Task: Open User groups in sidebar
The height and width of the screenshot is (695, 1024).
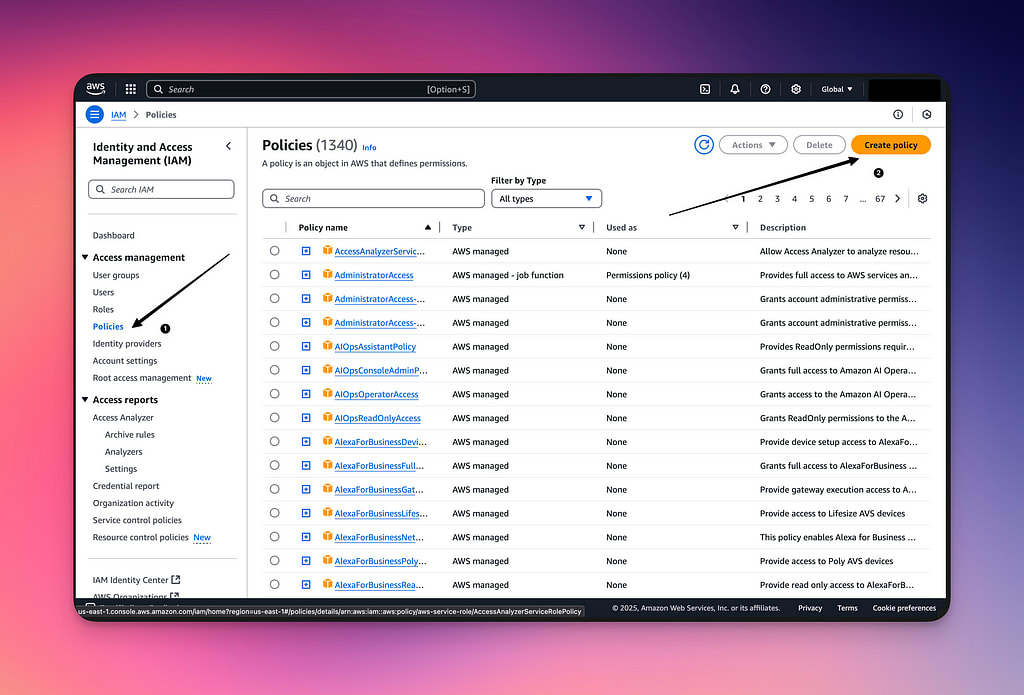Action: point(116,275)
